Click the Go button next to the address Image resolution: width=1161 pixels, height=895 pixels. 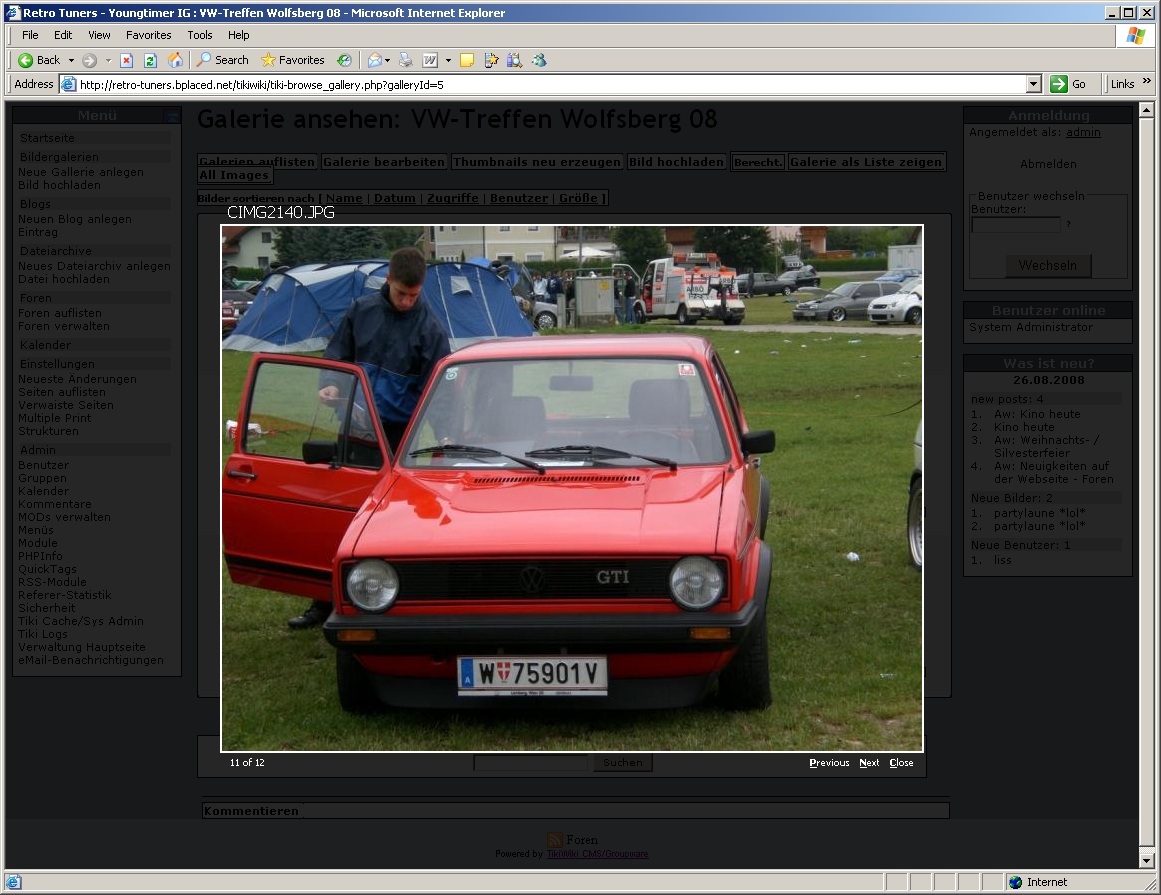pos(1068,84)
